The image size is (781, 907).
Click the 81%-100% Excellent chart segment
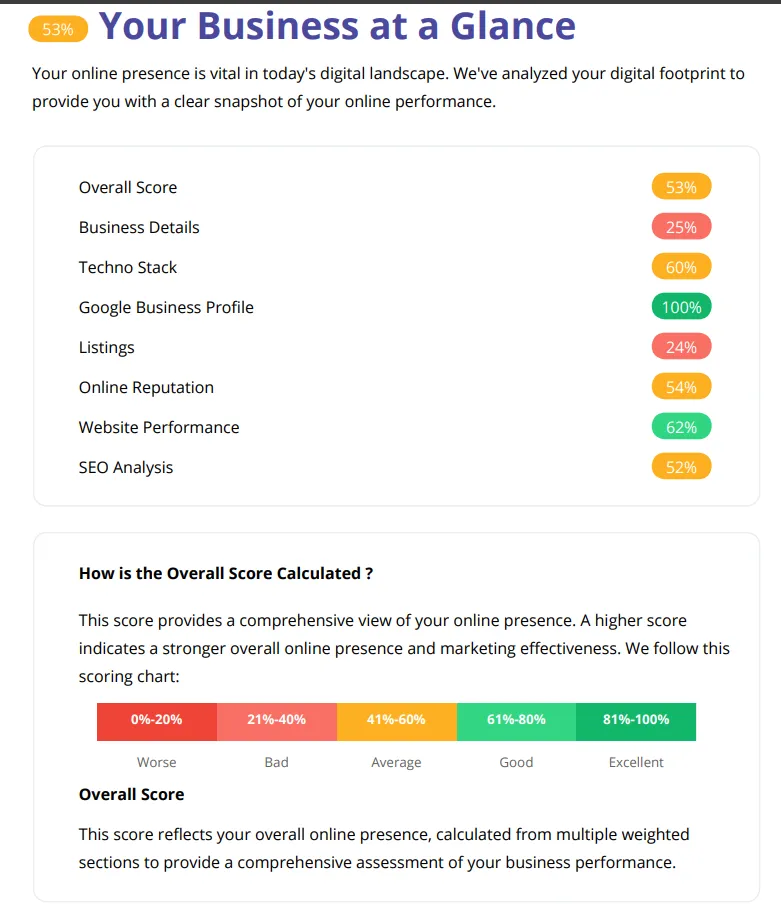click(x=636, y=720)
